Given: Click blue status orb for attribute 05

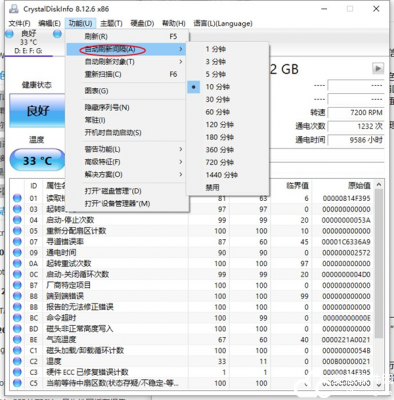Looking at the screenshot, I should coord(17,231).
